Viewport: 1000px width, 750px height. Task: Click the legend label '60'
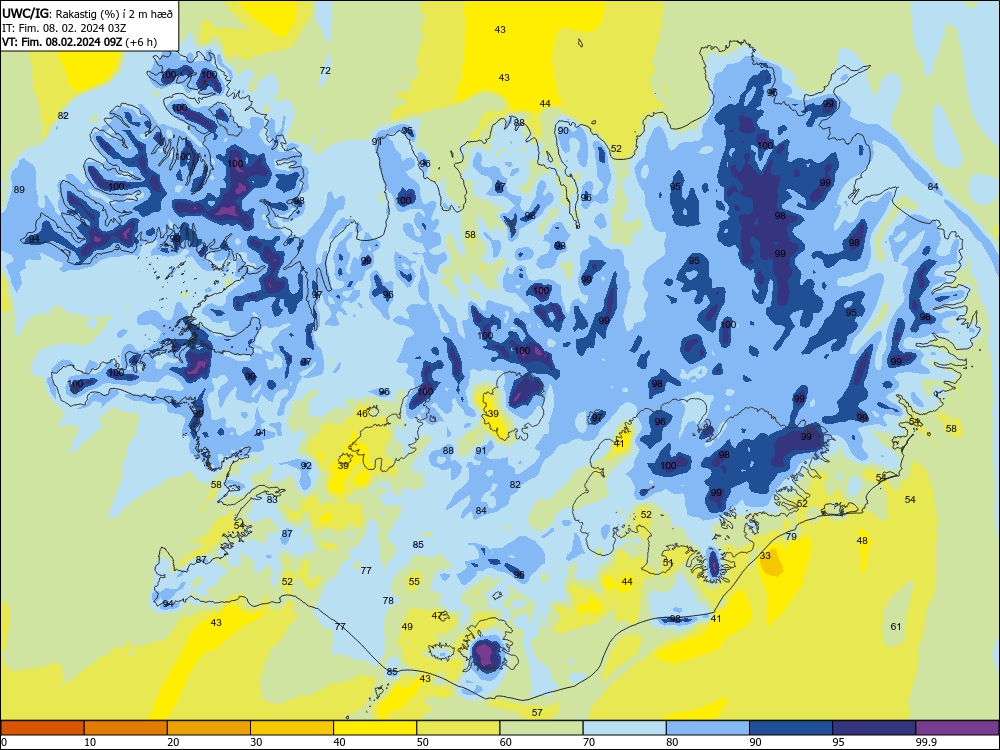click(x=506, y=742)
